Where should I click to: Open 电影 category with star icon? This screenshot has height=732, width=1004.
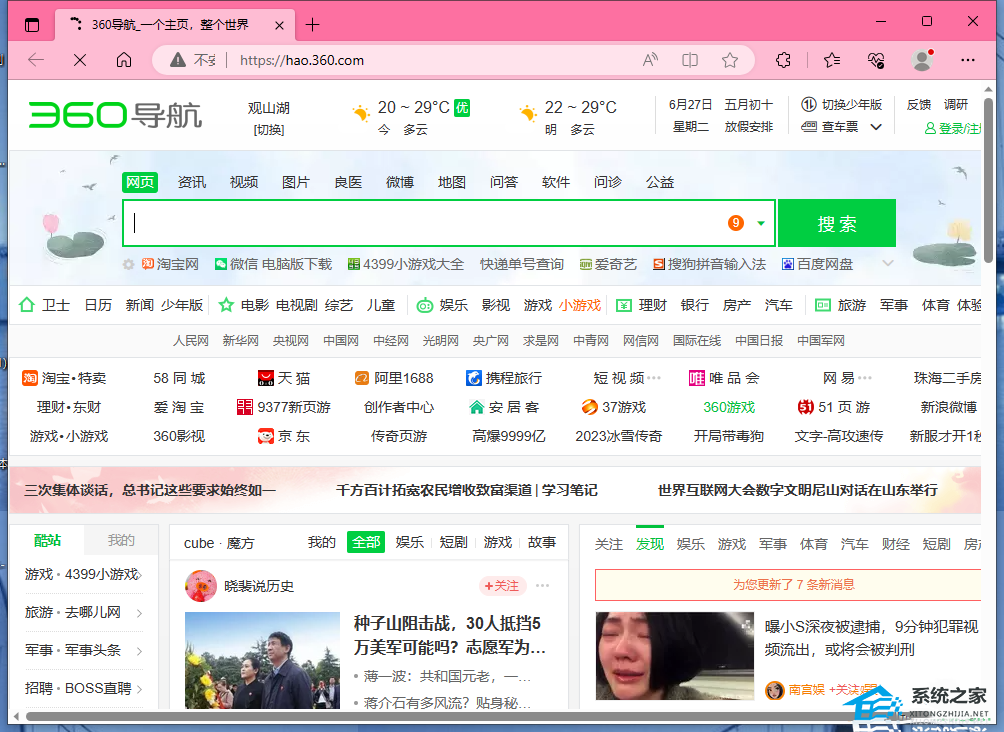pyautogui.click(x=243, y=305)
